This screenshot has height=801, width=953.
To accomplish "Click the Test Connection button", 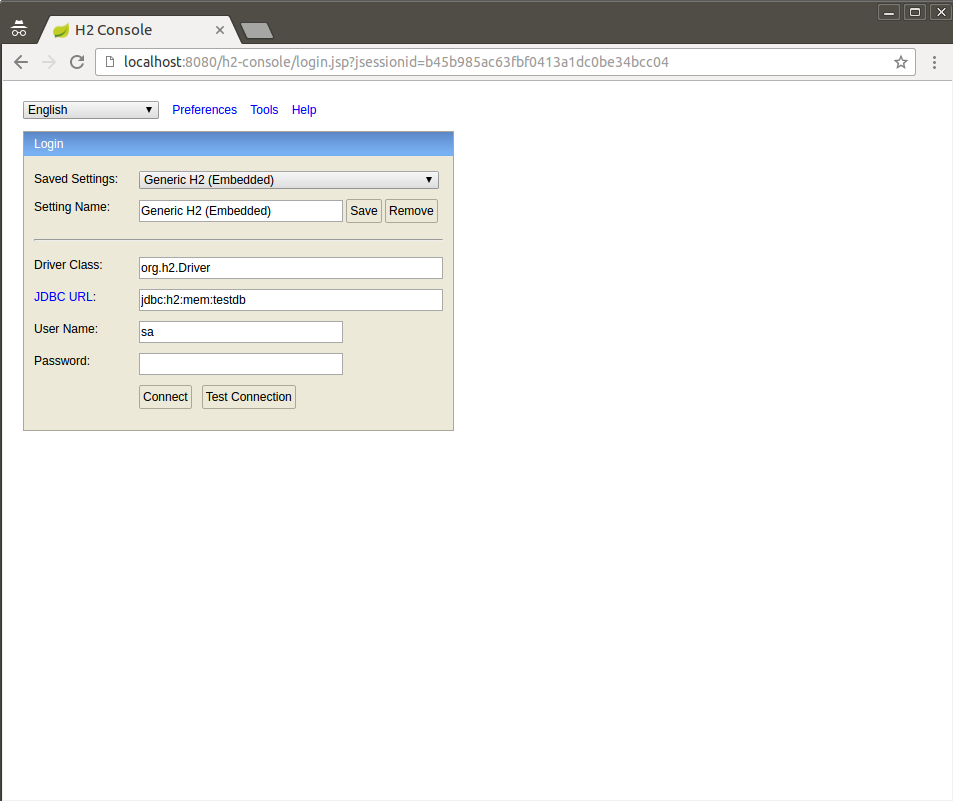I will (x=249, y=397).
